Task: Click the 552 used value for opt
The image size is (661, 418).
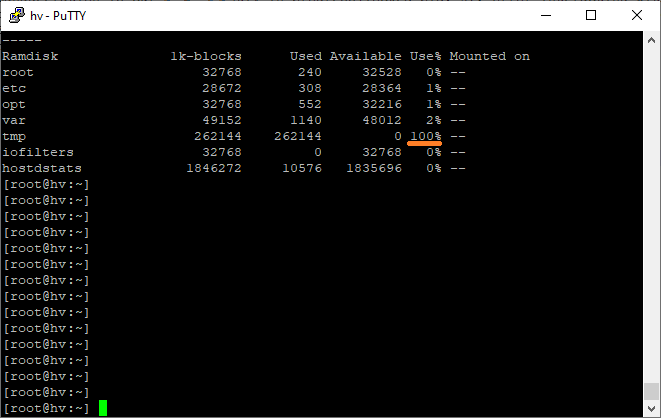Action: (x=310, y=104)
